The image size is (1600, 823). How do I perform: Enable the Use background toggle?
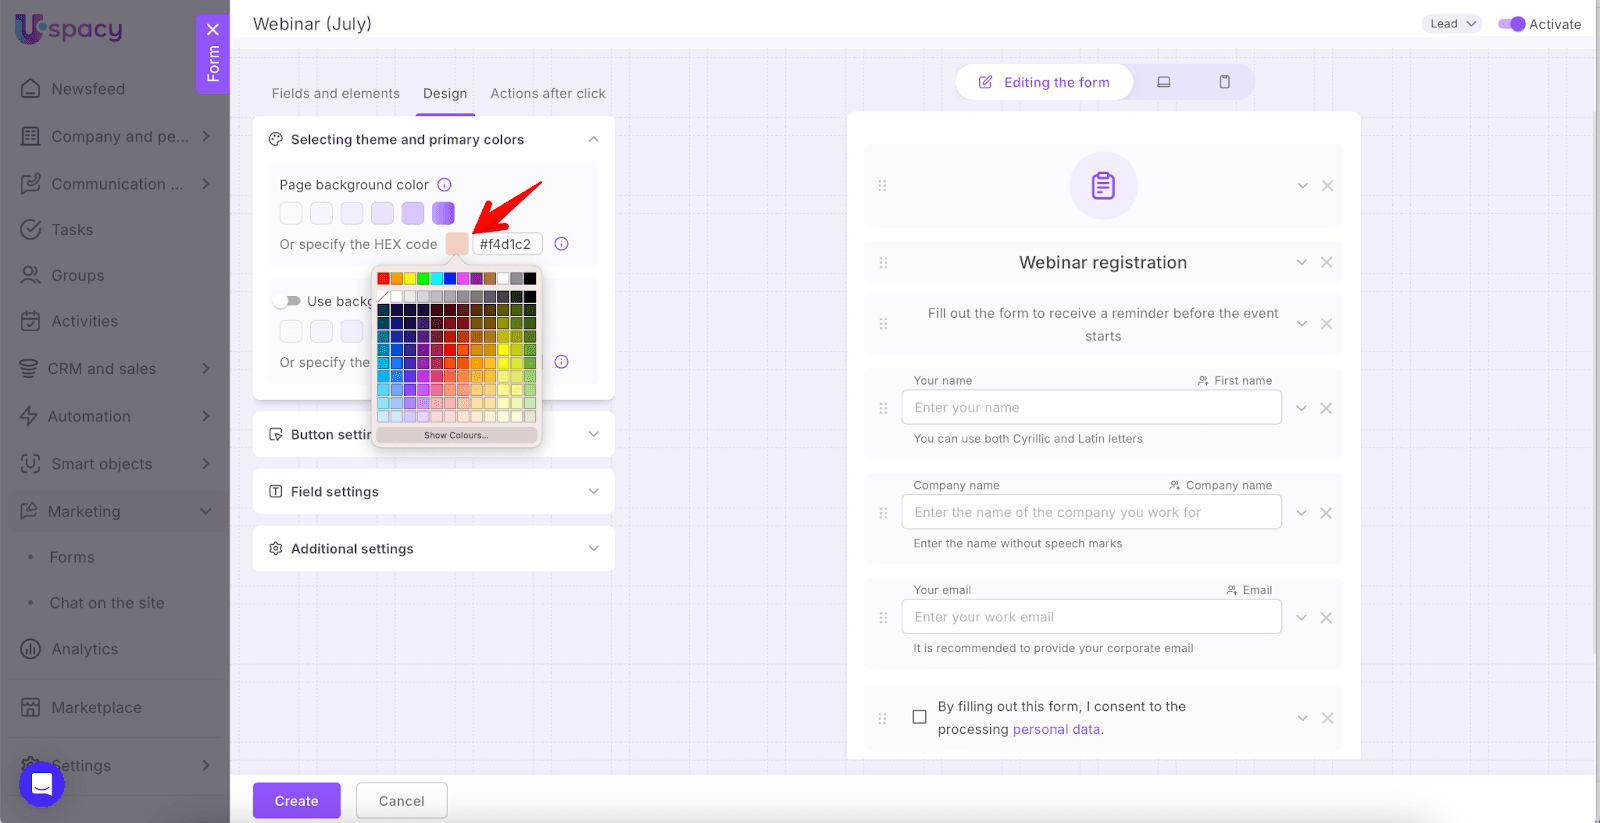pyautogui.click(x=288, y=301)
